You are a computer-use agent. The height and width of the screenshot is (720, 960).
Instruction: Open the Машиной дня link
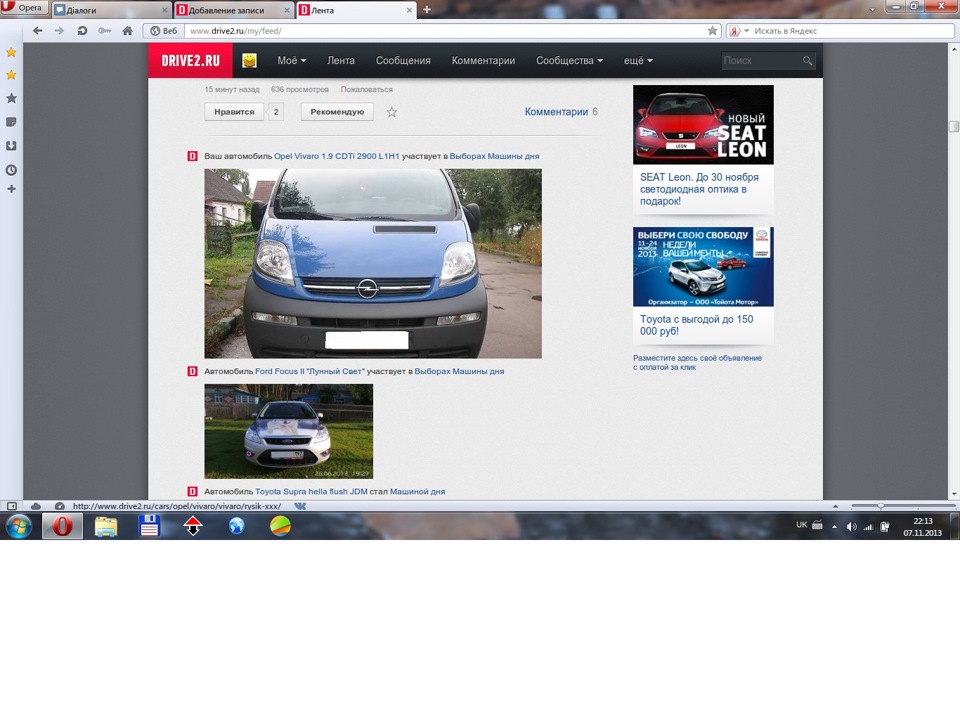click(x=418, y=492)
